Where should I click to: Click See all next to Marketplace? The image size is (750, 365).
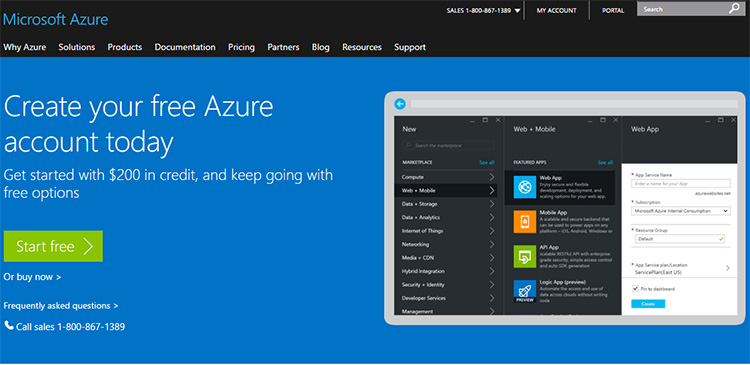(487, 163)
